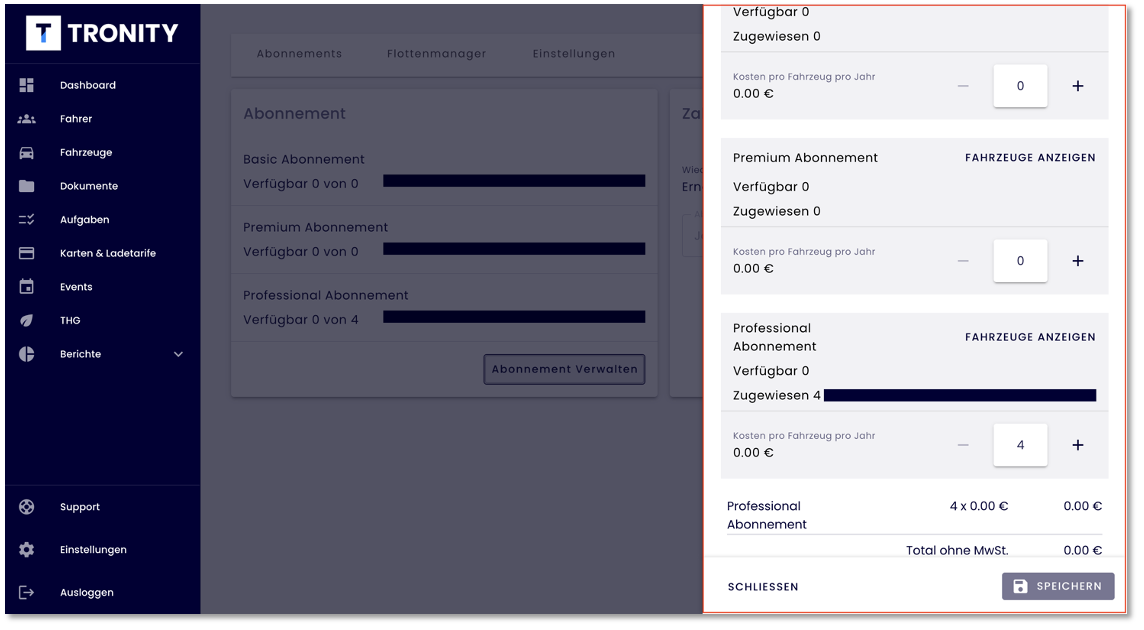Open the Einstellungen tab at top
Screen dimensions: 1144x630
(574, 54)
